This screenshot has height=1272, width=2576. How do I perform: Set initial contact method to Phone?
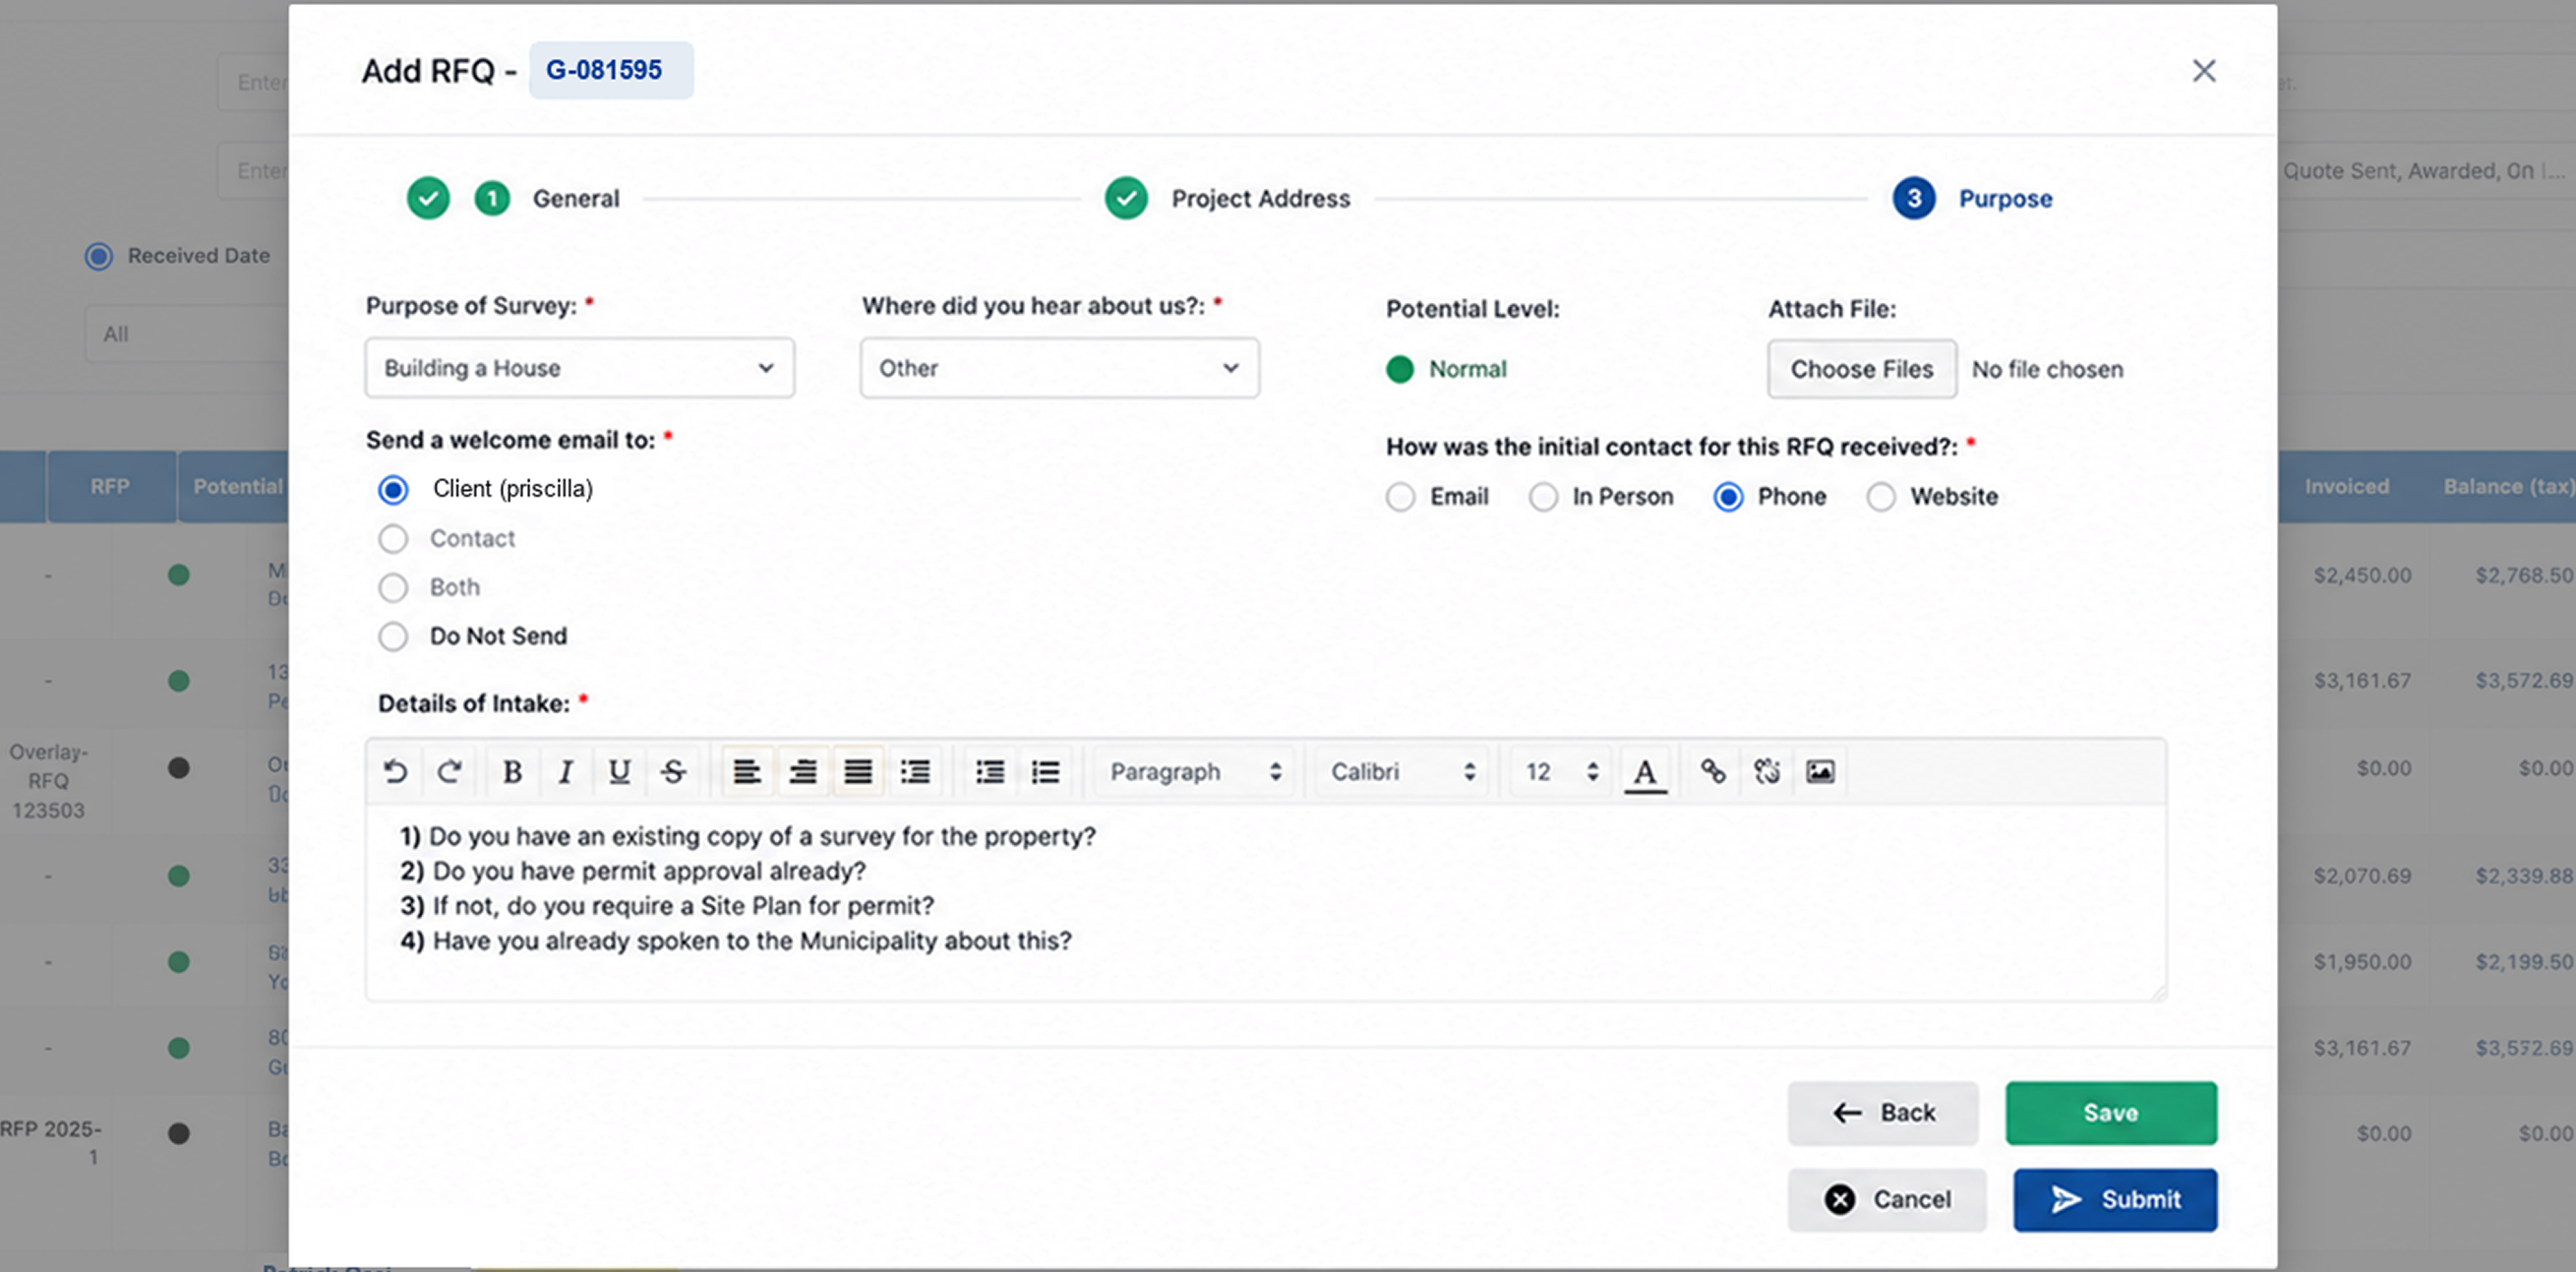tap(1728, 497)
